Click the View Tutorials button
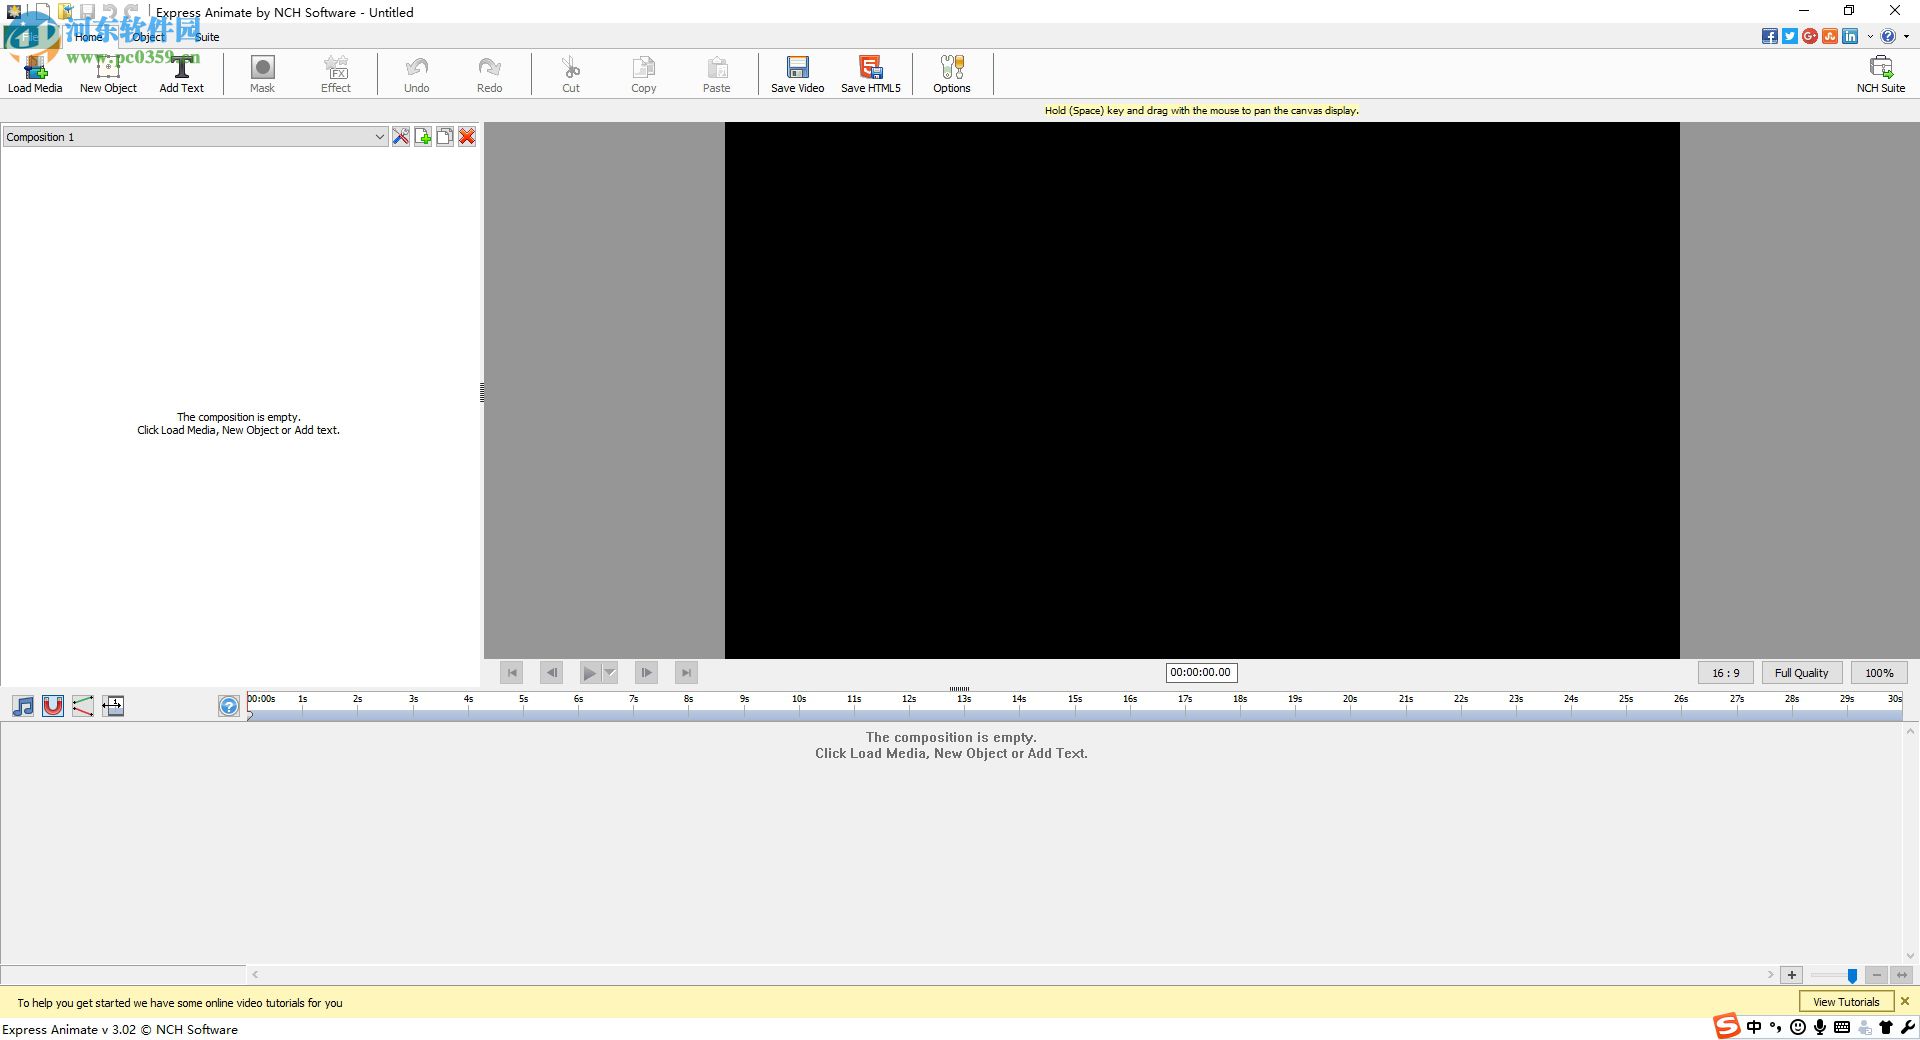 (x=1846, y=1002)
